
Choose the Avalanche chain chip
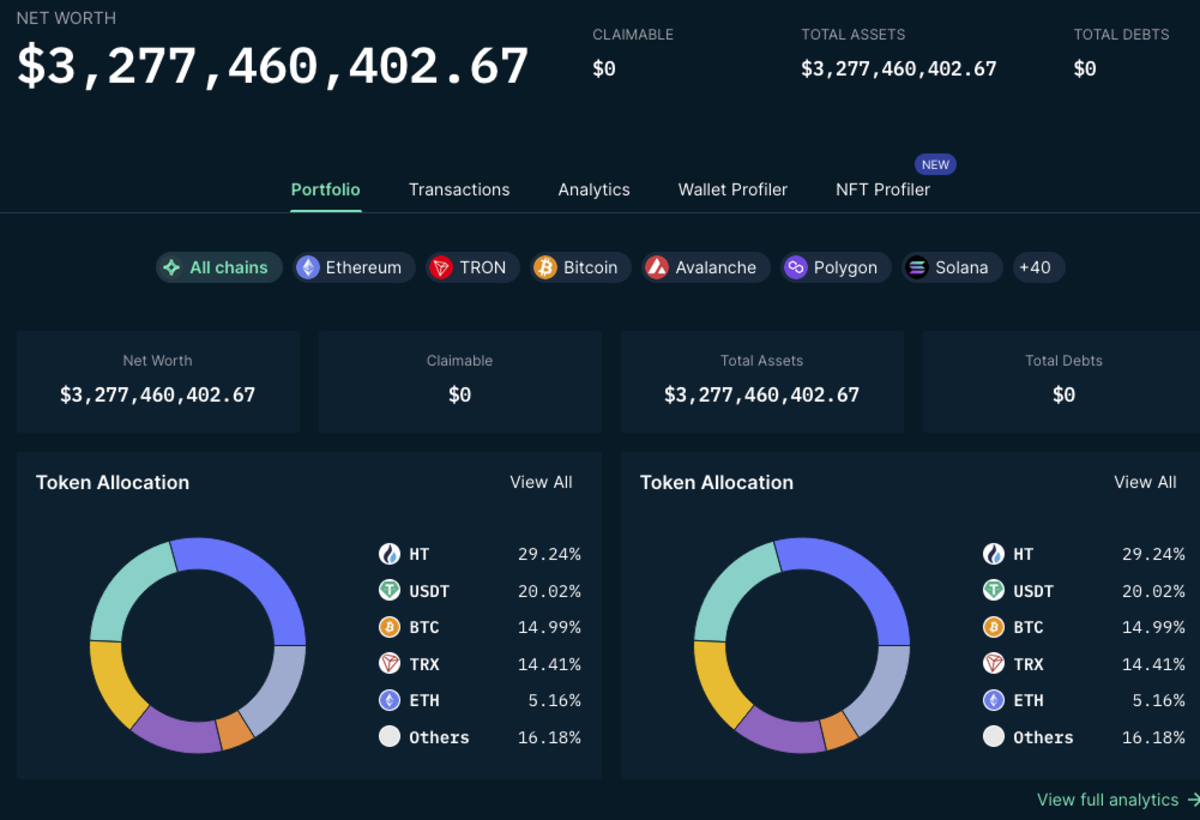705,267
